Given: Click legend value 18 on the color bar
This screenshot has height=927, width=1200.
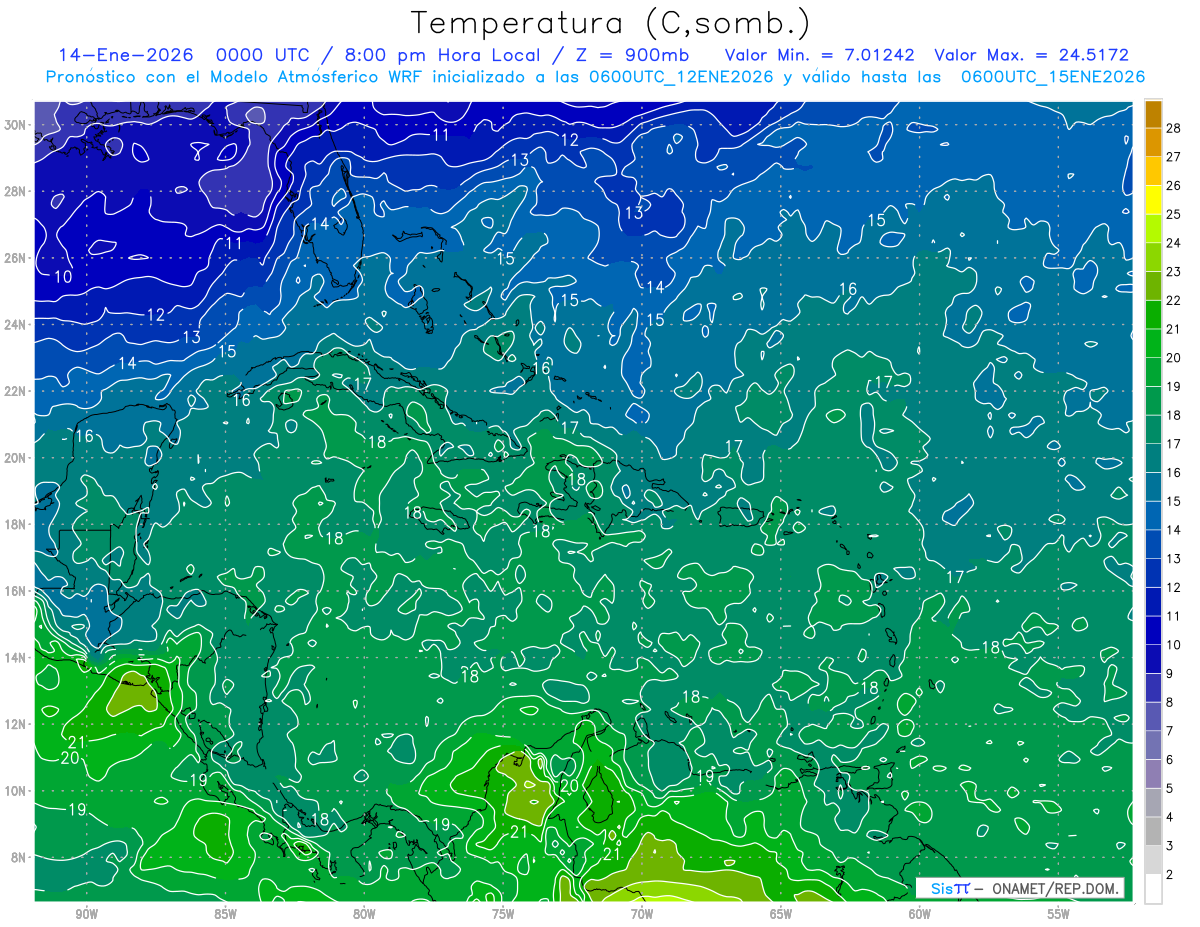Looking at the screenshot, I should (x=1174, y=415).
